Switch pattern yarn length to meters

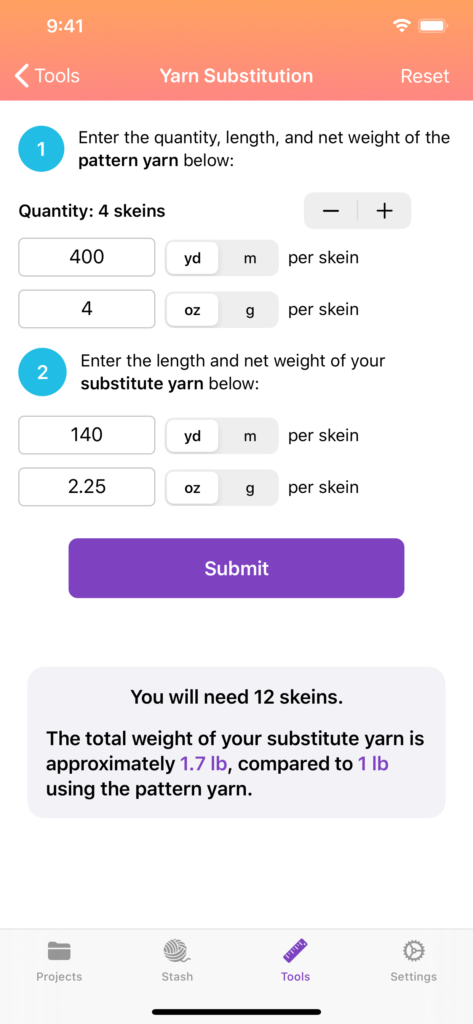[x=250, y=259]
